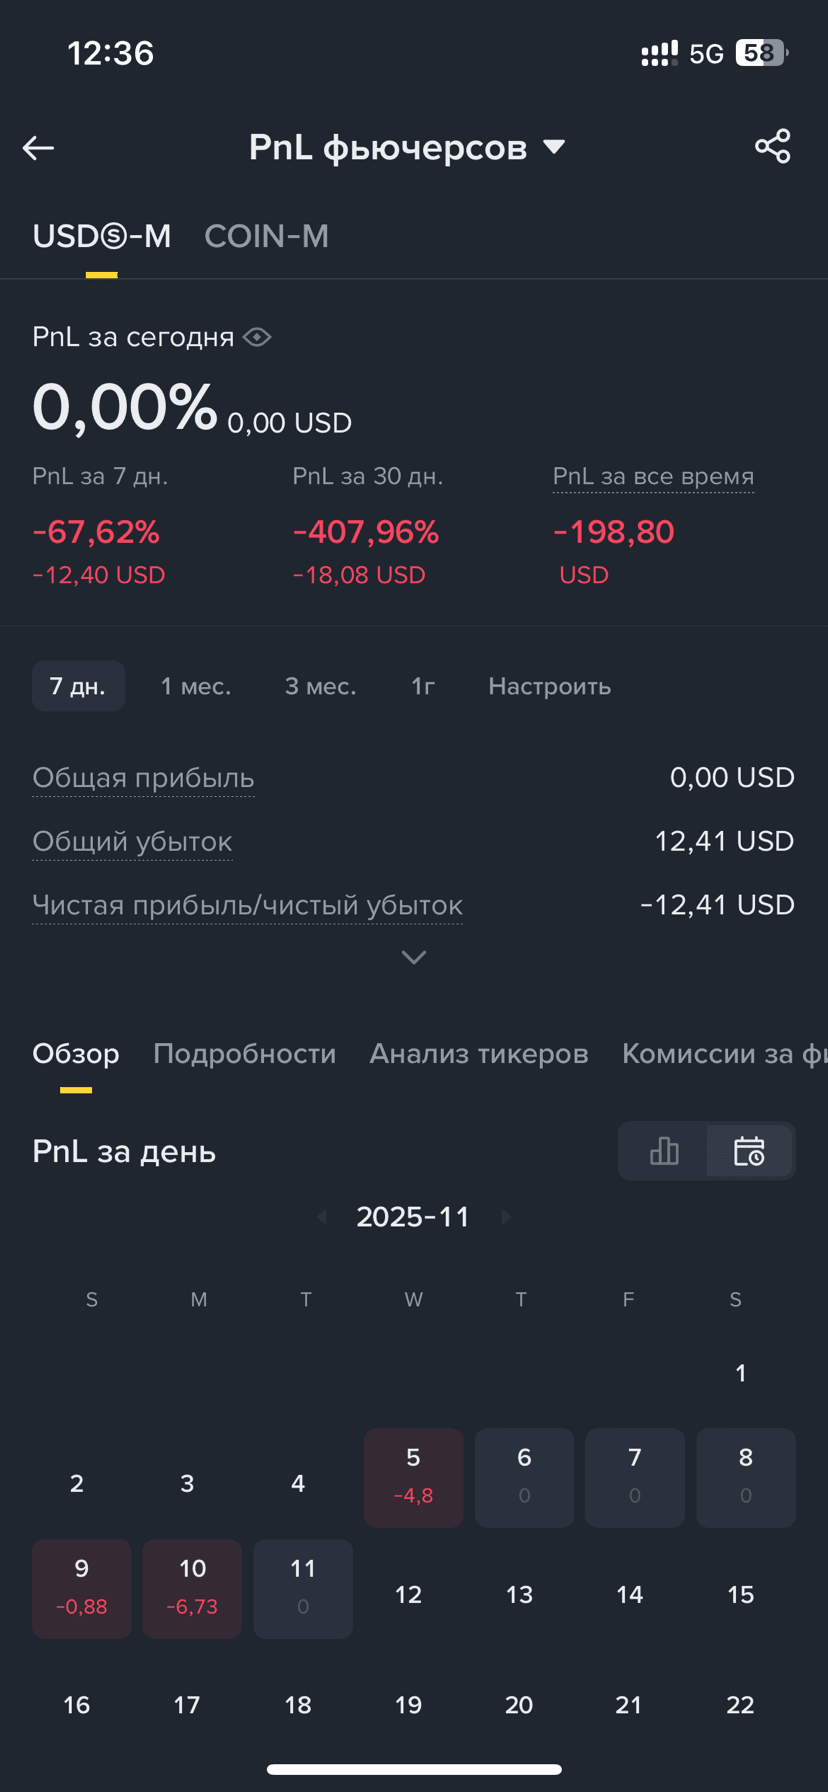Tap the back arrow icon
828x1792 pixels.
38,148
